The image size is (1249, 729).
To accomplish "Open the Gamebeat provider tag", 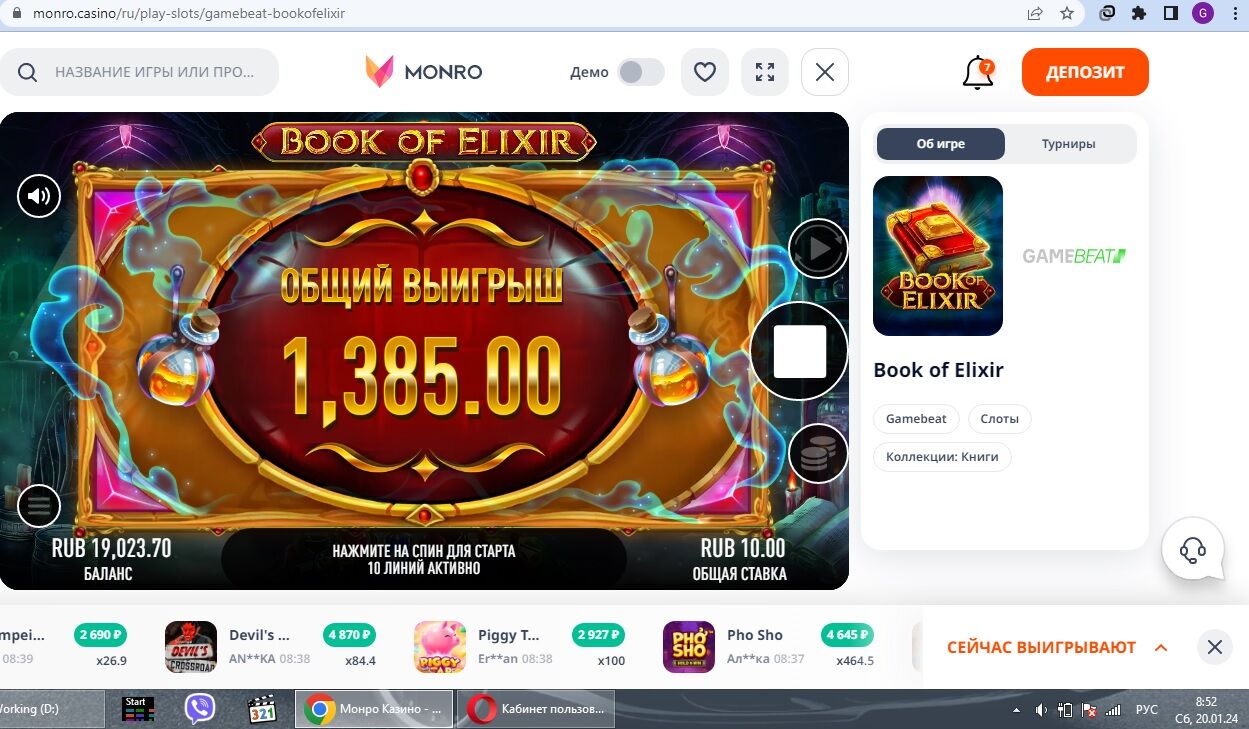I will 916,419.
